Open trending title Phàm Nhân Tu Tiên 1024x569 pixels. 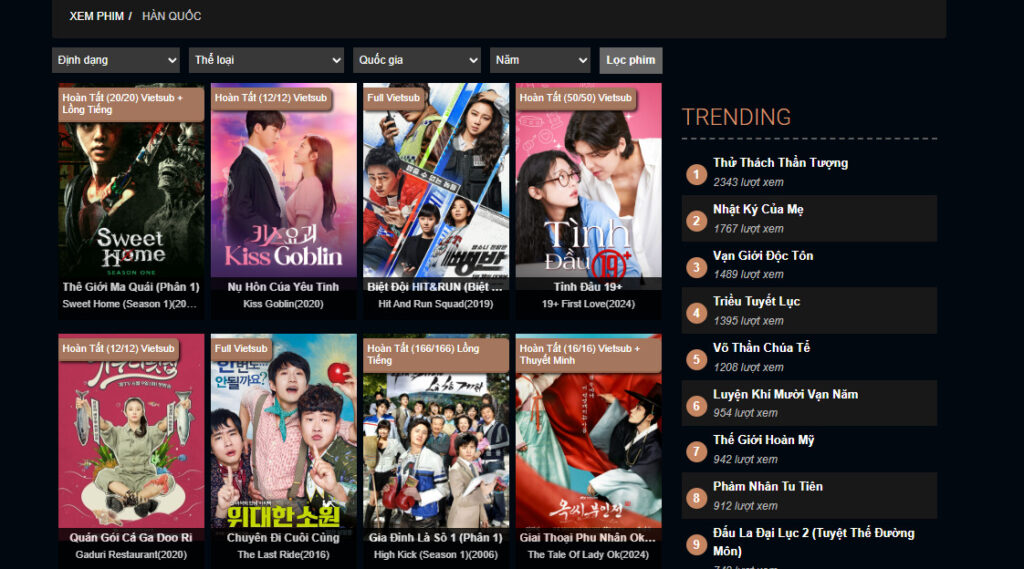click(x=767, y=486)
